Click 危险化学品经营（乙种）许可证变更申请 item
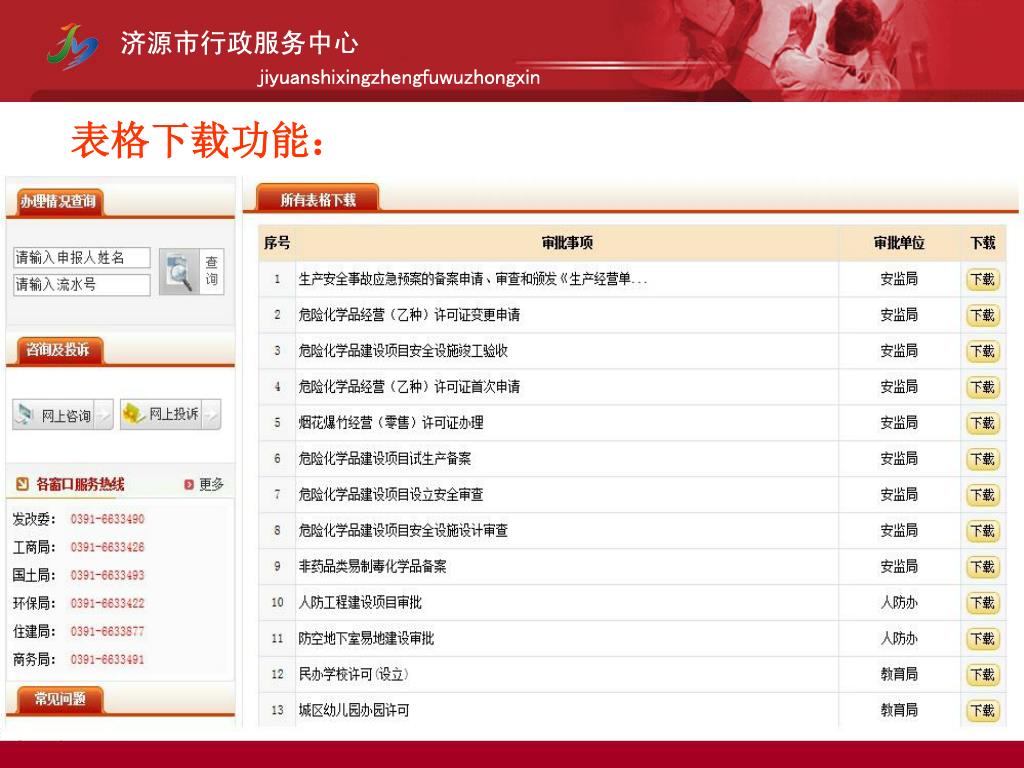This screenshot has width=1024, height=768. [x=409, y=315]
